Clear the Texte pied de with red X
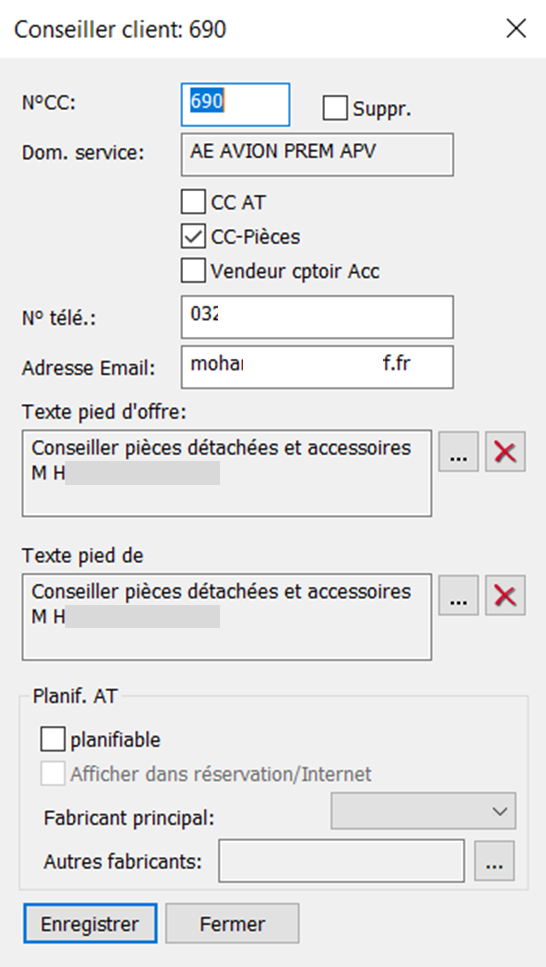Viewport: 546px width, 967px height. click(505, 596)
